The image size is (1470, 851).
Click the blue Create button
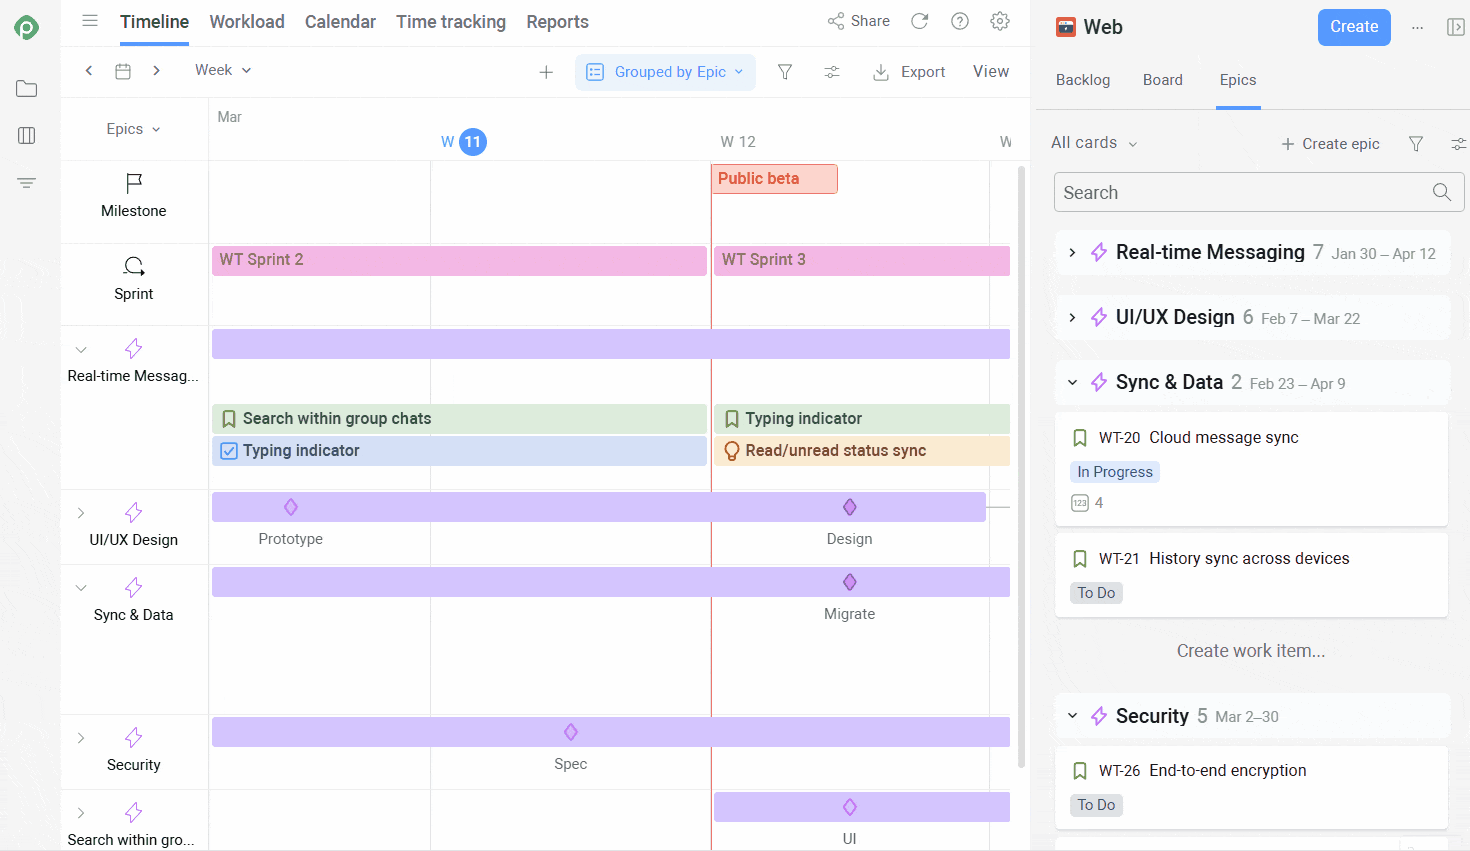click(x=1354, y=27)
